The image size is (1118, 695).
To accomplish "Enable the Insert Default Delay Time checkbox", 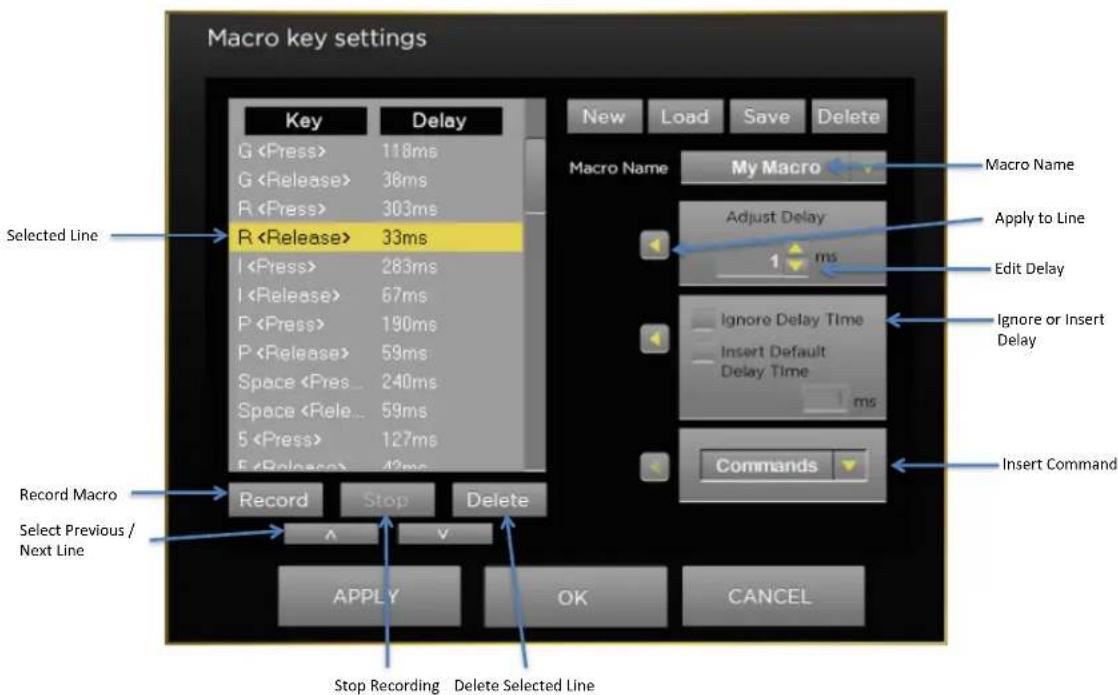I will [x=703, y=352].
